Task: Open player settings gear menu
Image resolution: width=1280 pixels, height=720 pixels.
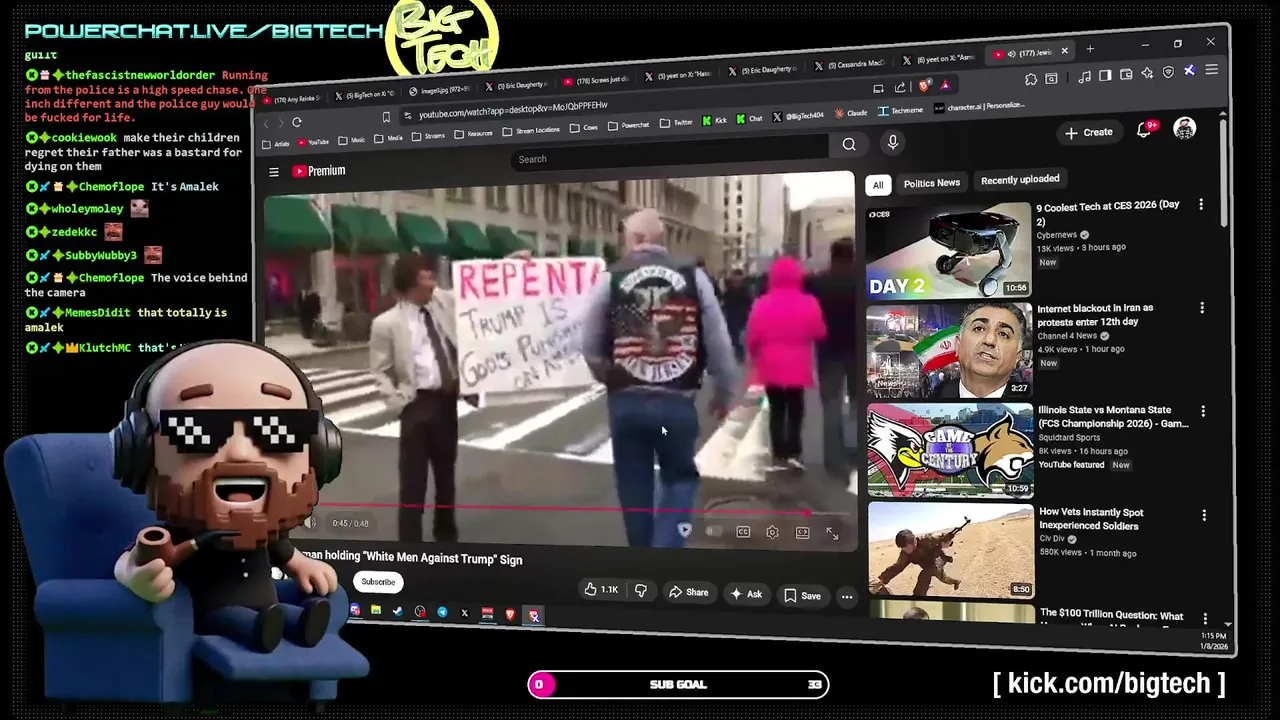Action: point(772,532)
